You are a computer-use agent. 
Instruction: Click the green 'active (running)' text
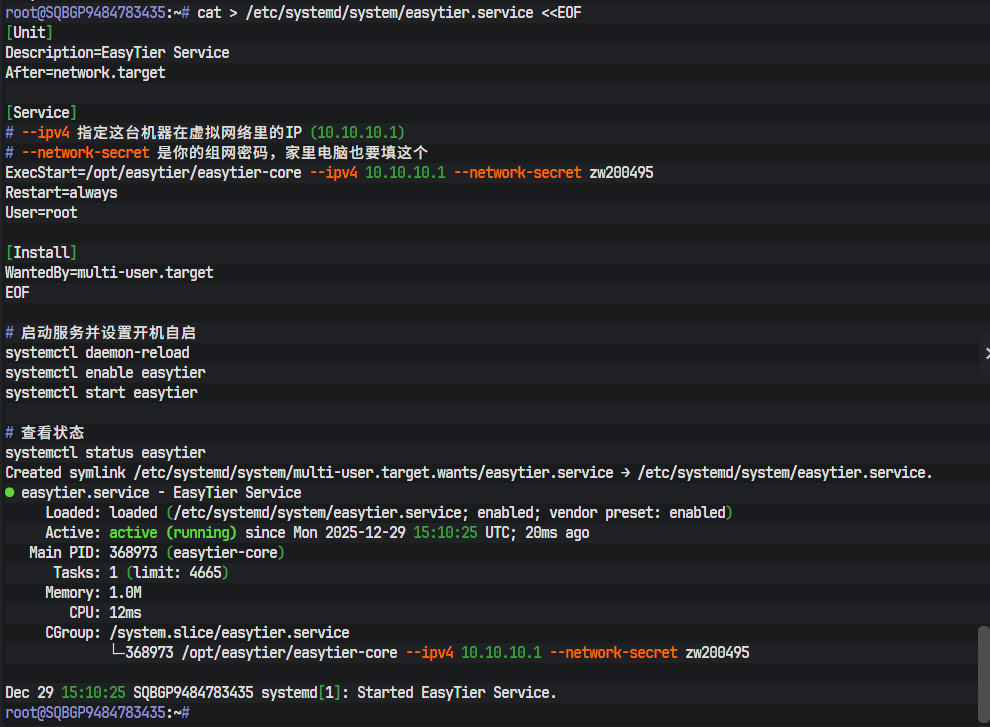click(173, 532)
